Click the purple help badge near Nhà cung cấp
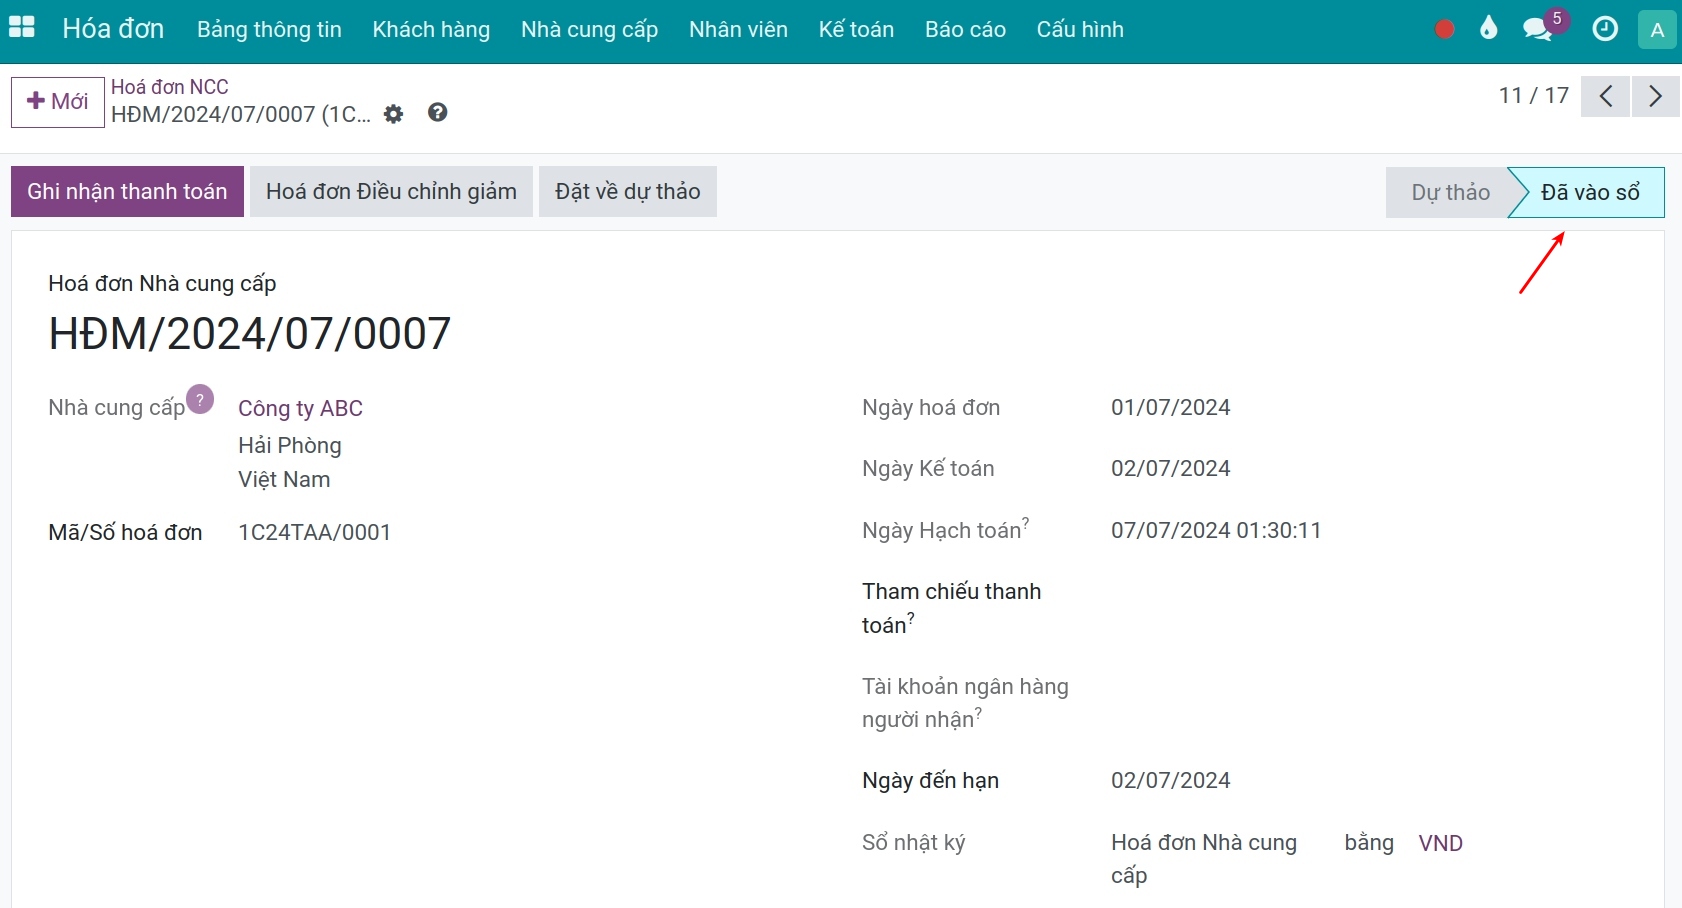The image size is (1682, 908). tap(200, 399)
